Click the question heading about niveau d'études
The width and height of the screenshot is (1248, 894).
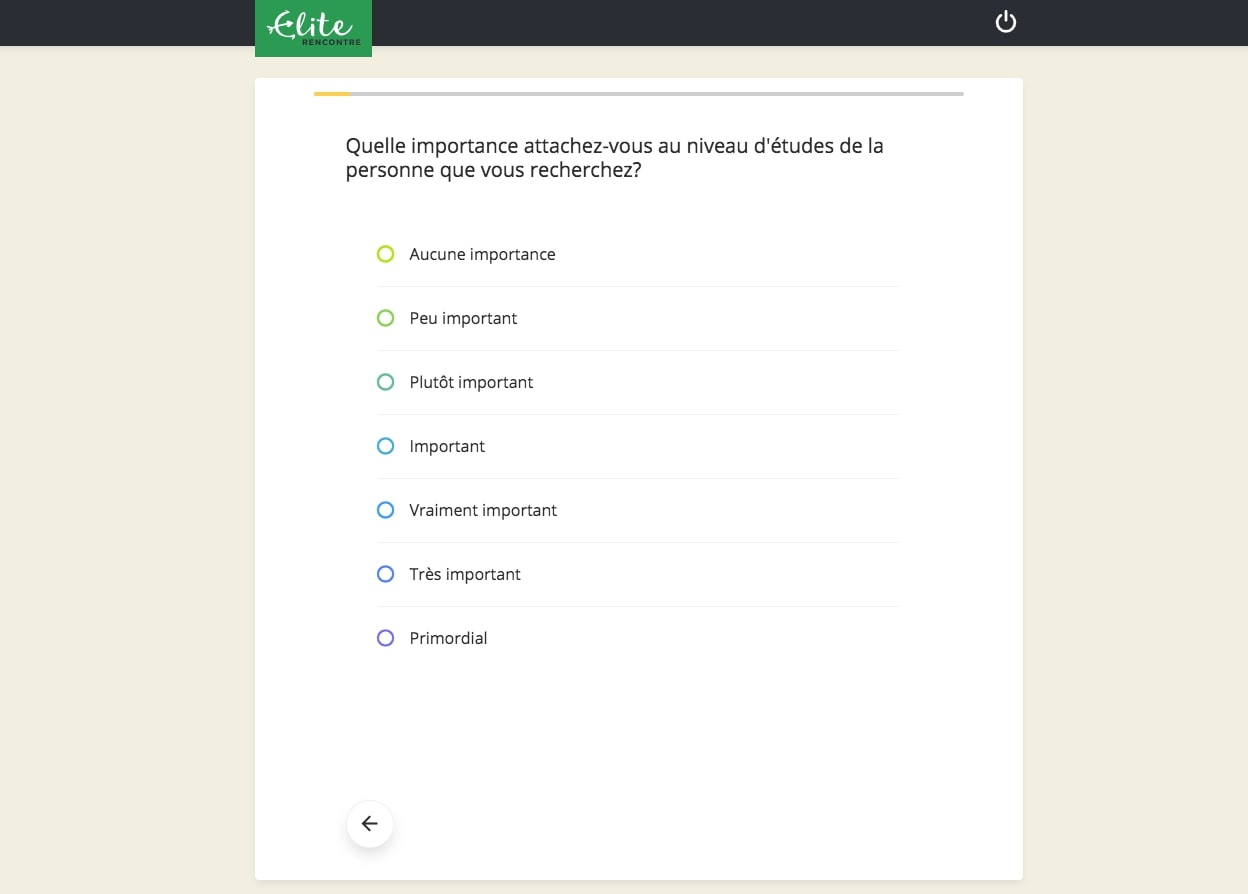(614, 158)
